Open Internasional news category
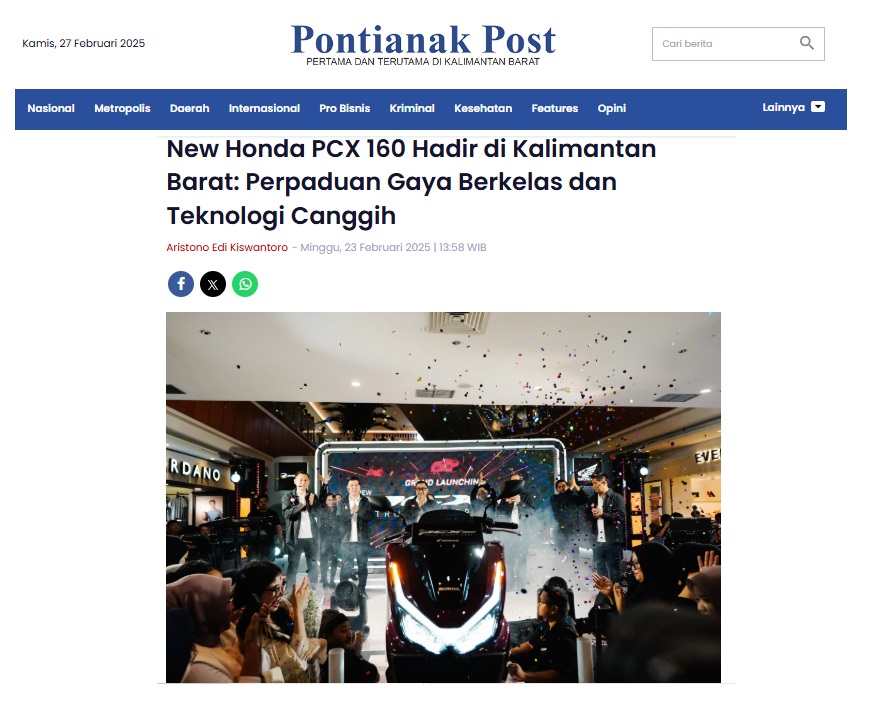The image size is (878, 711). pos(264,109)
